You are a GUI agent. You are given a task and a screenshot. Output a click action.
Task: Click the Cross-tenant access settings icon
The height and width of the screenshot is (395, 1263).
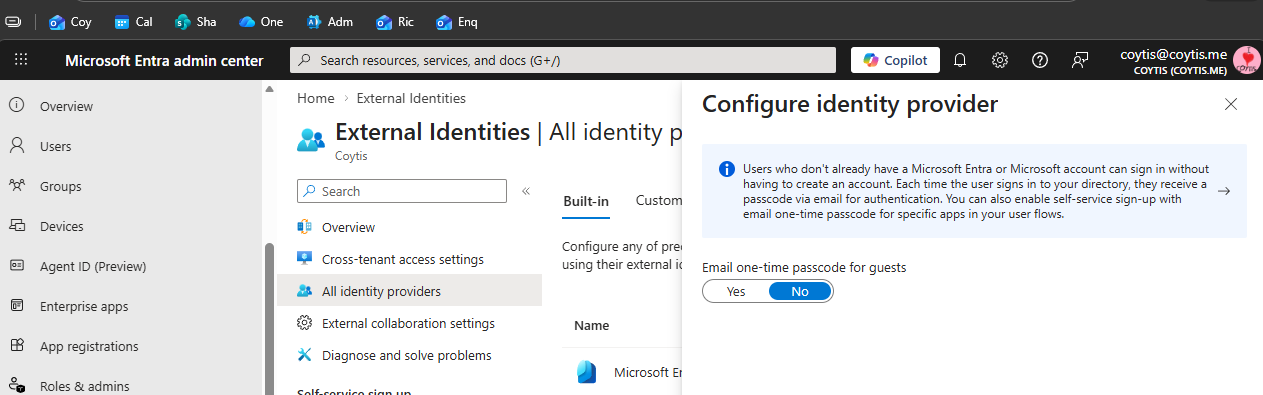tap(305, 259)
